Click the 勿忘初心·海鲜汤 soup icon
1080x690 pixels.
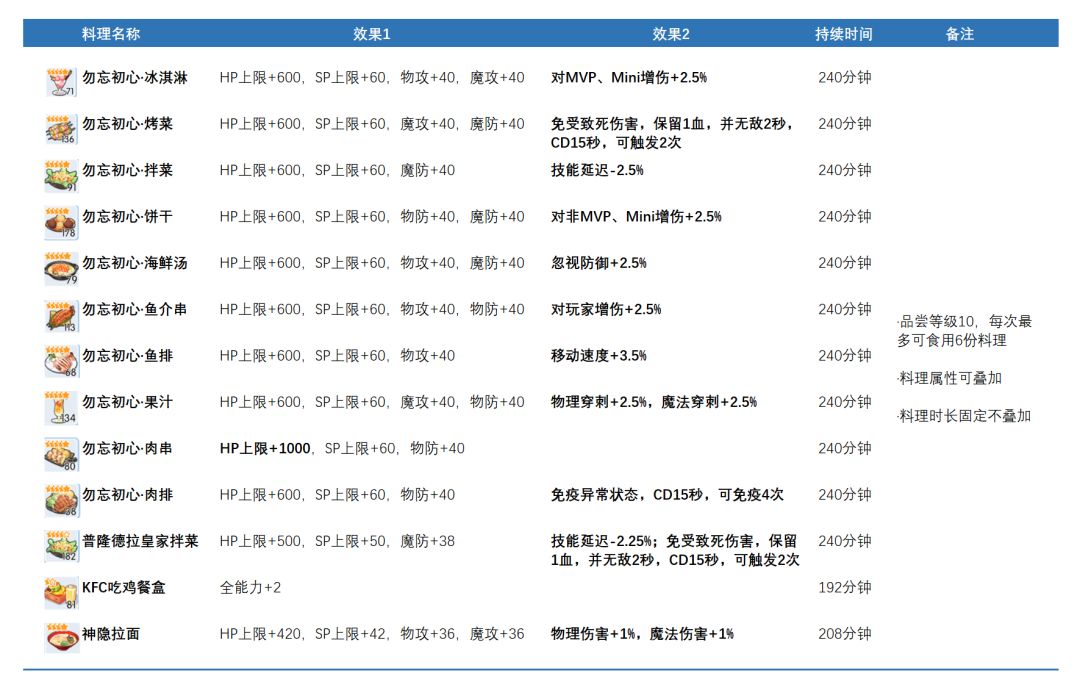pos(61,268)
